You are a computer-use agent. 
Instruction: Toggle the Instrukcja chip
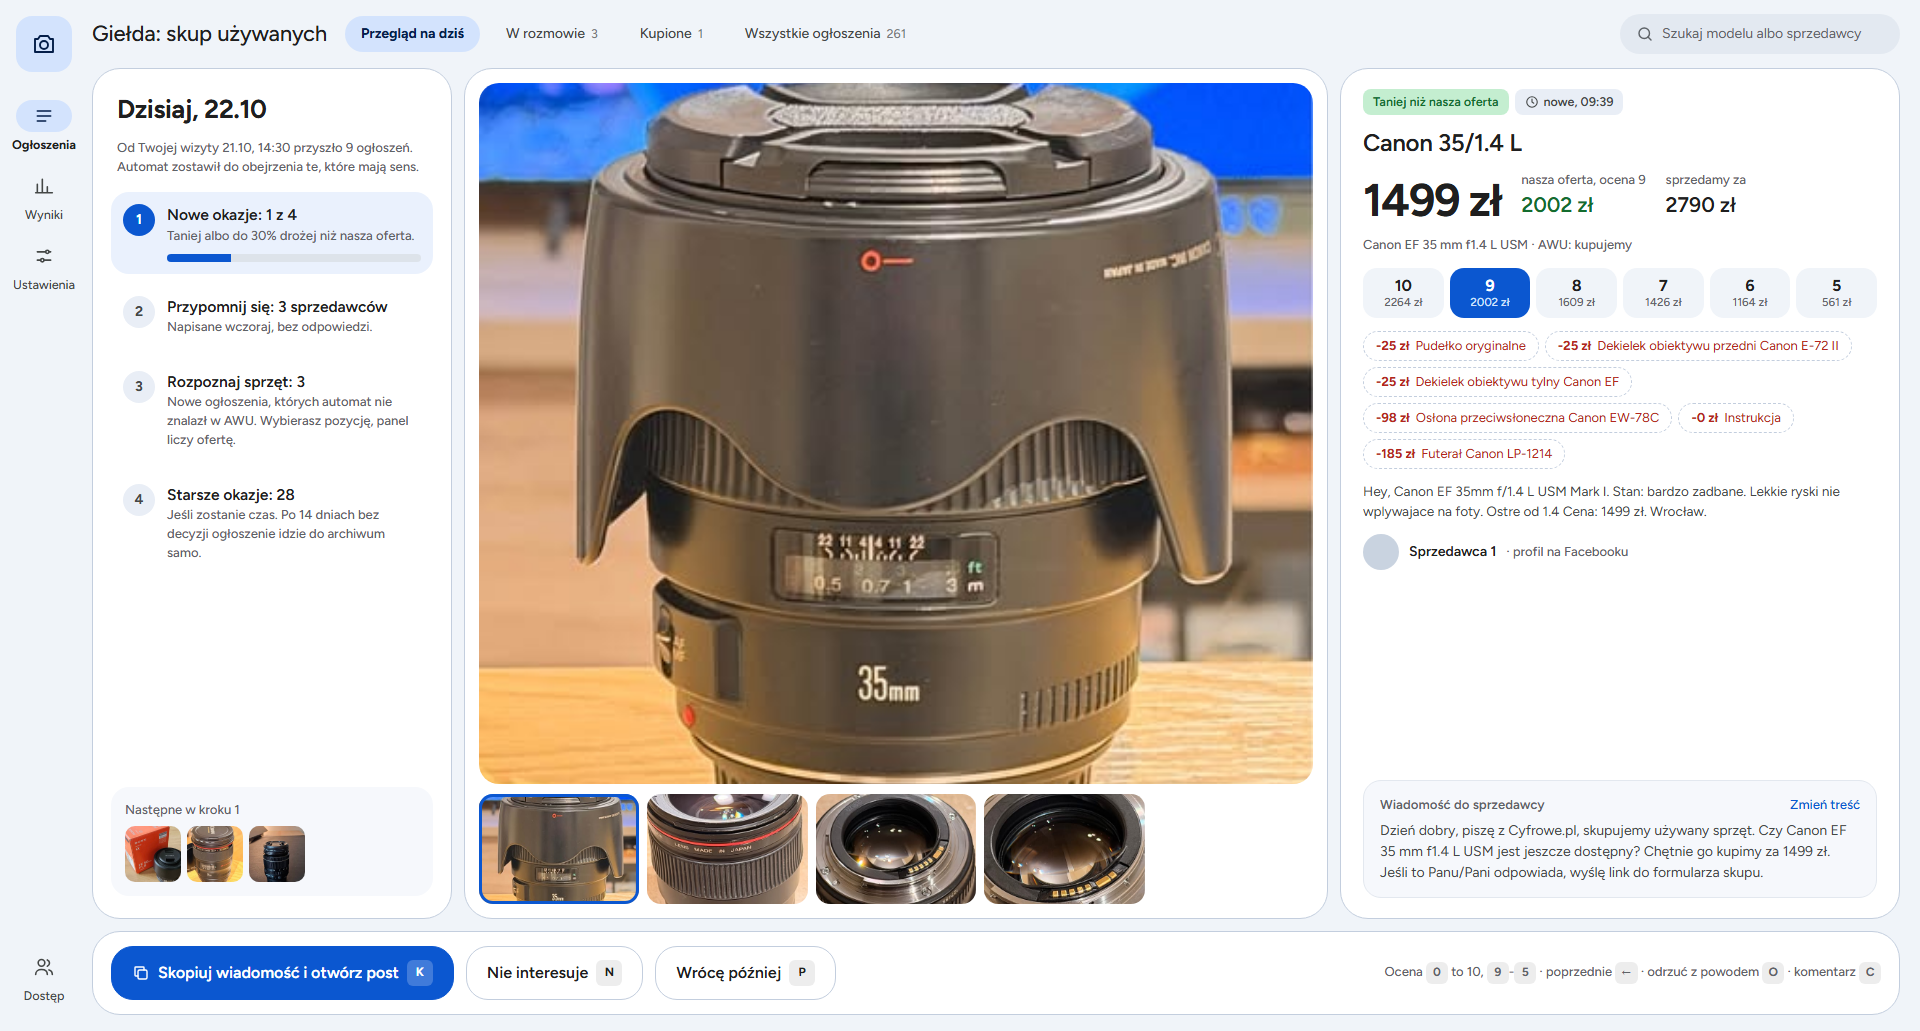tap(1736, 418)
